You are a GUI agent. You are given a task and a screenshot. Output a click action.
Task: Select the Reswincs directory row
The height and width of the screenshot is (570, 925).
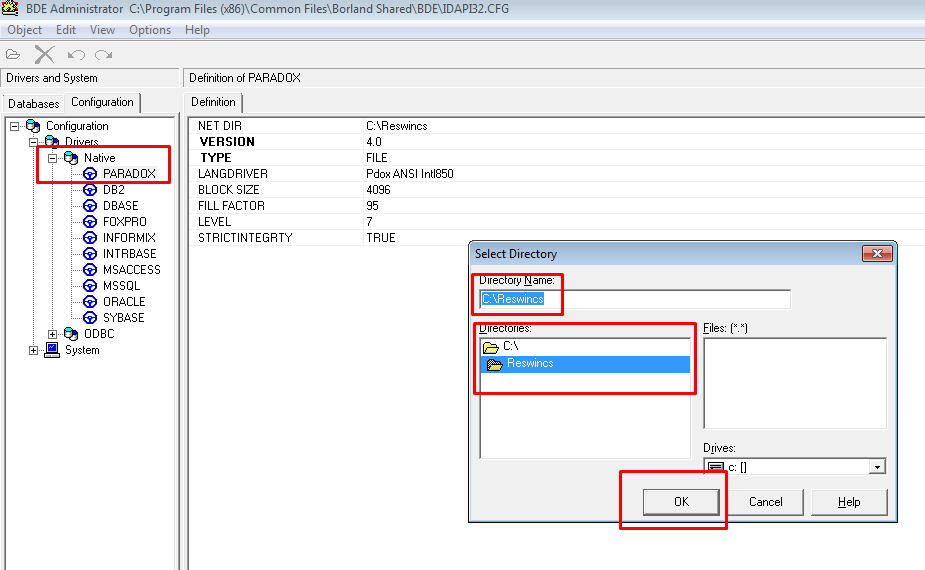point(585,364)
